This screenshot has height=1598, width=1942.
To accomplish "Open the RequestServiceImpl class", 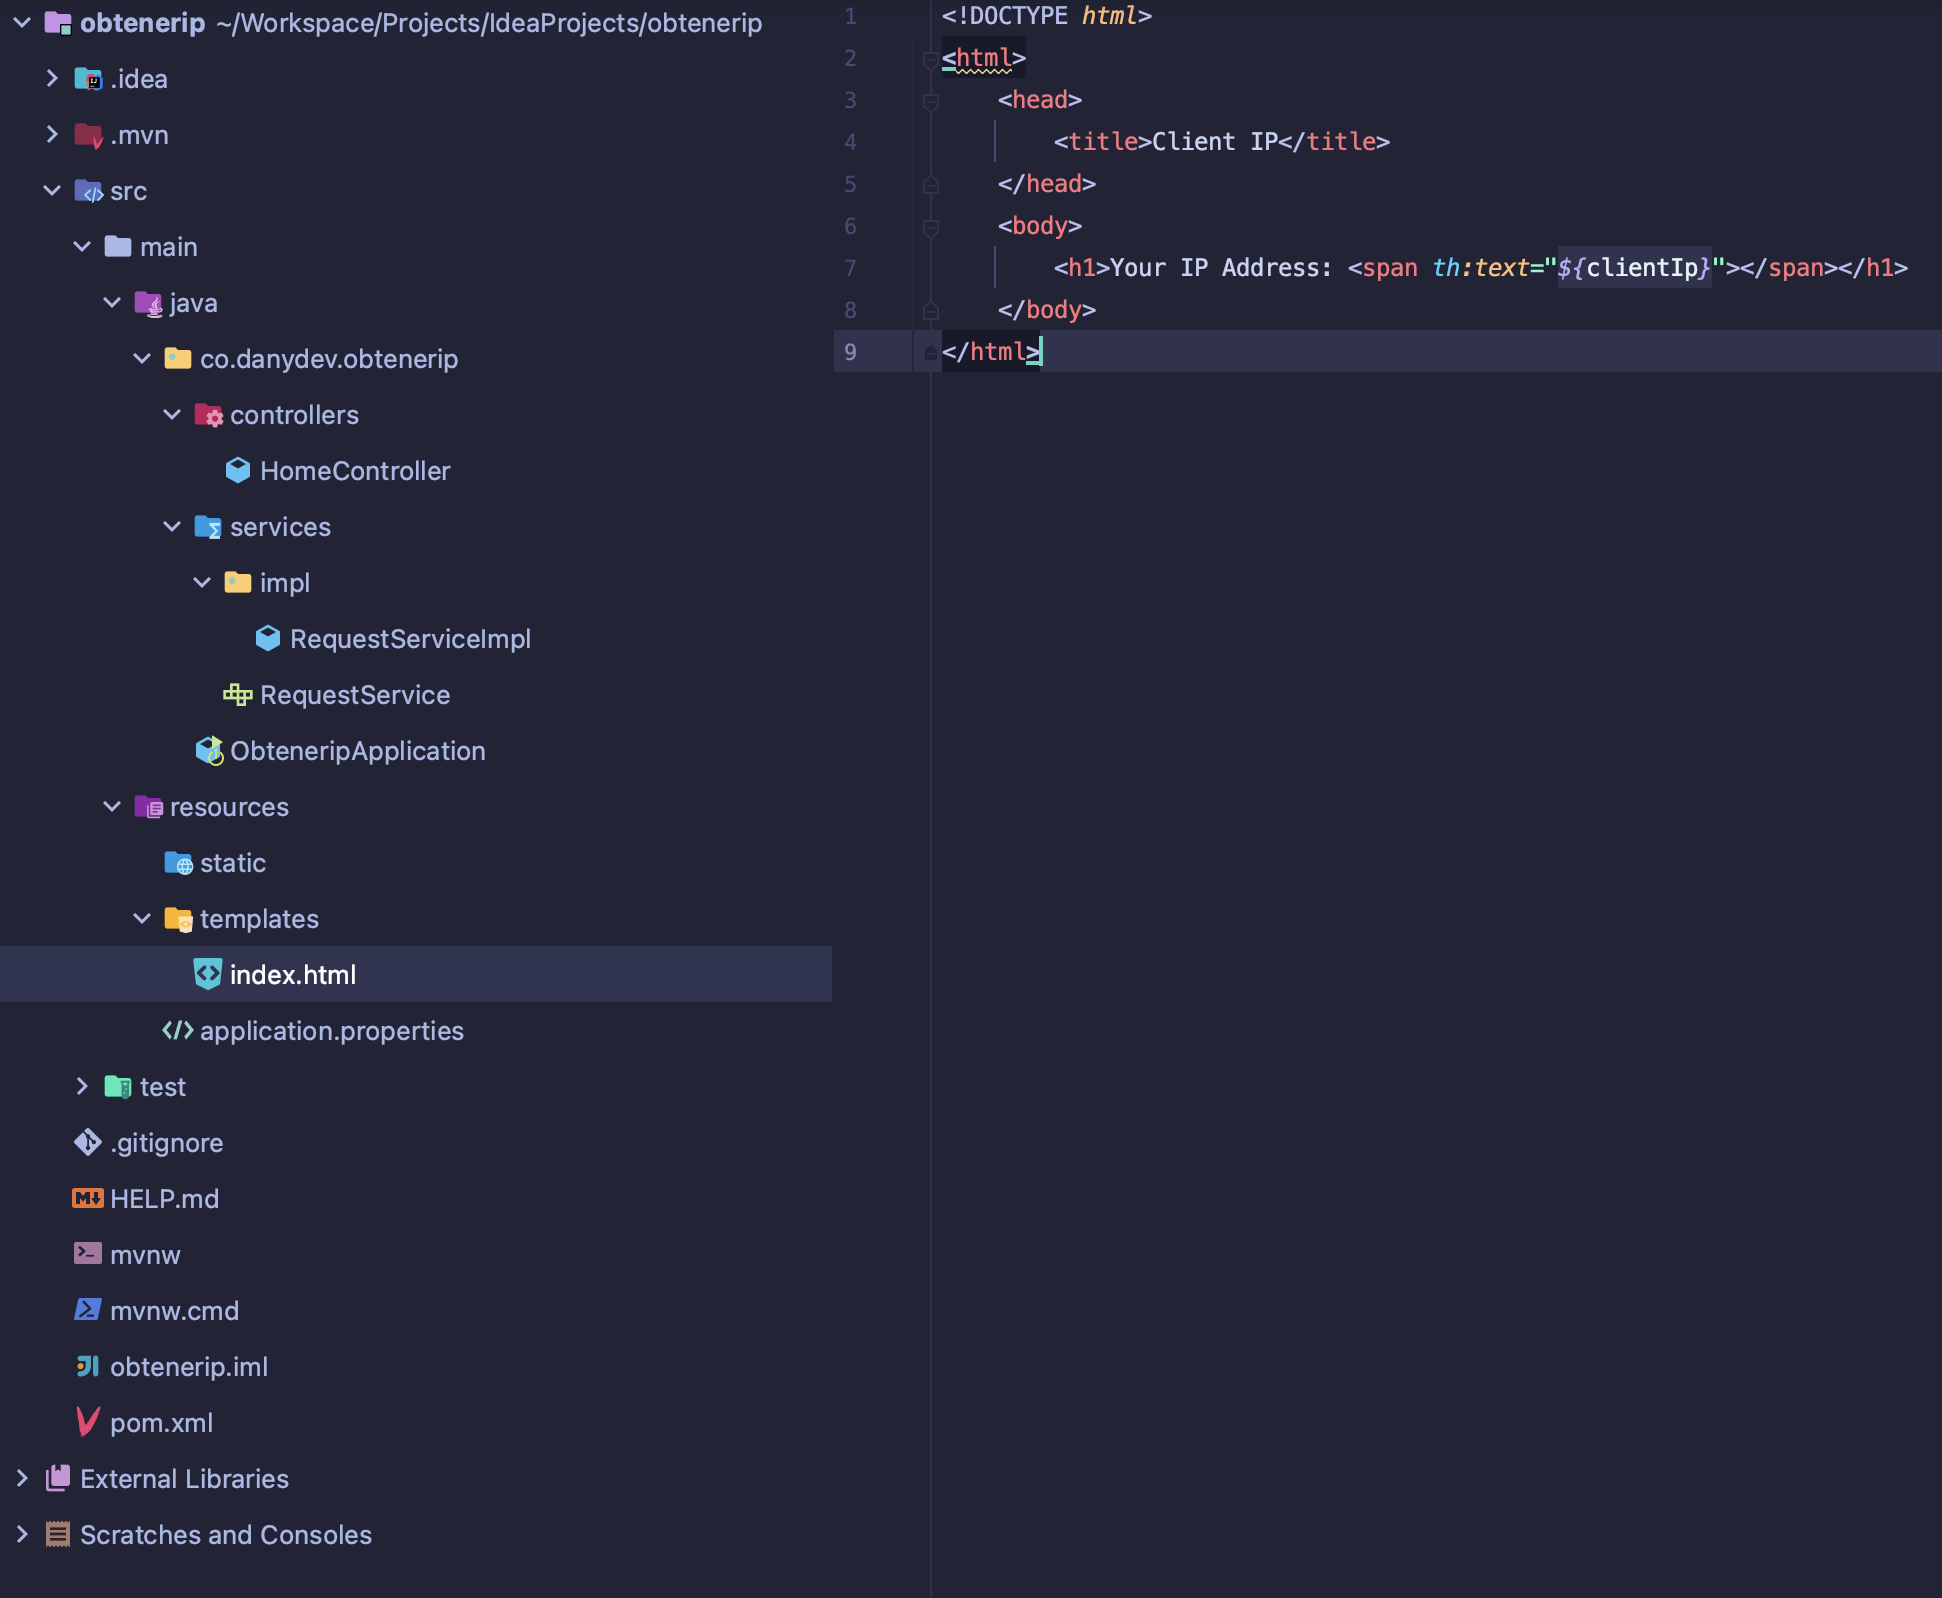I will coord(410,639).
